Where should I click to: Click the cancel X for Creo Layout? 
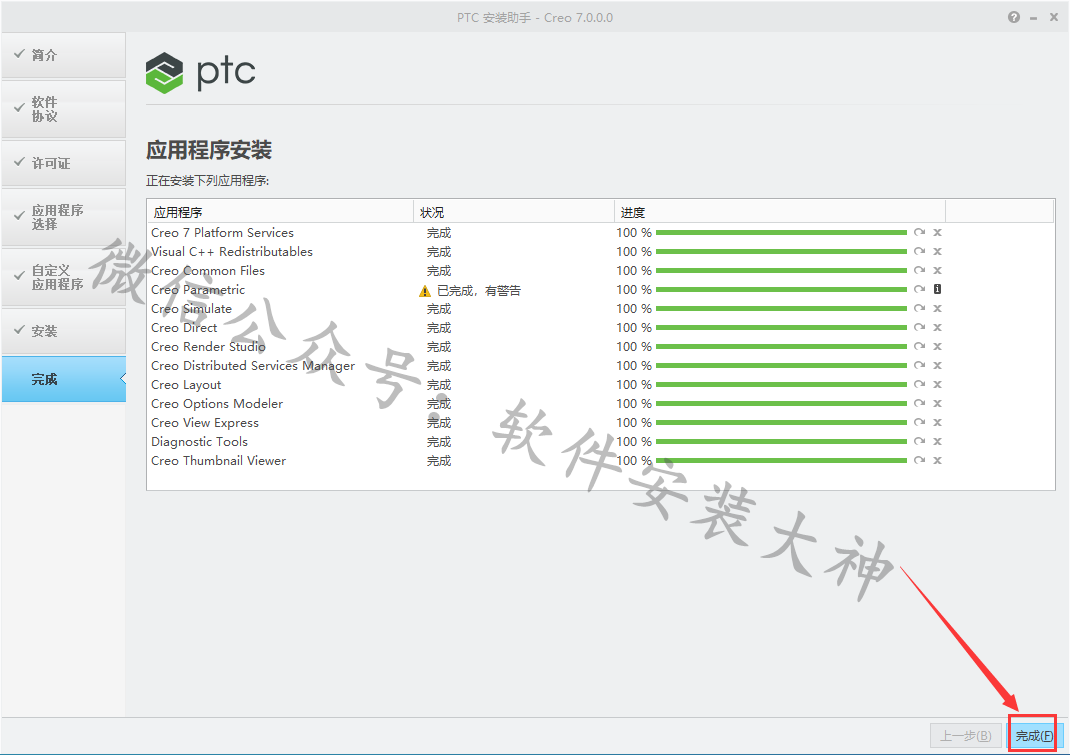click(938, 384)
